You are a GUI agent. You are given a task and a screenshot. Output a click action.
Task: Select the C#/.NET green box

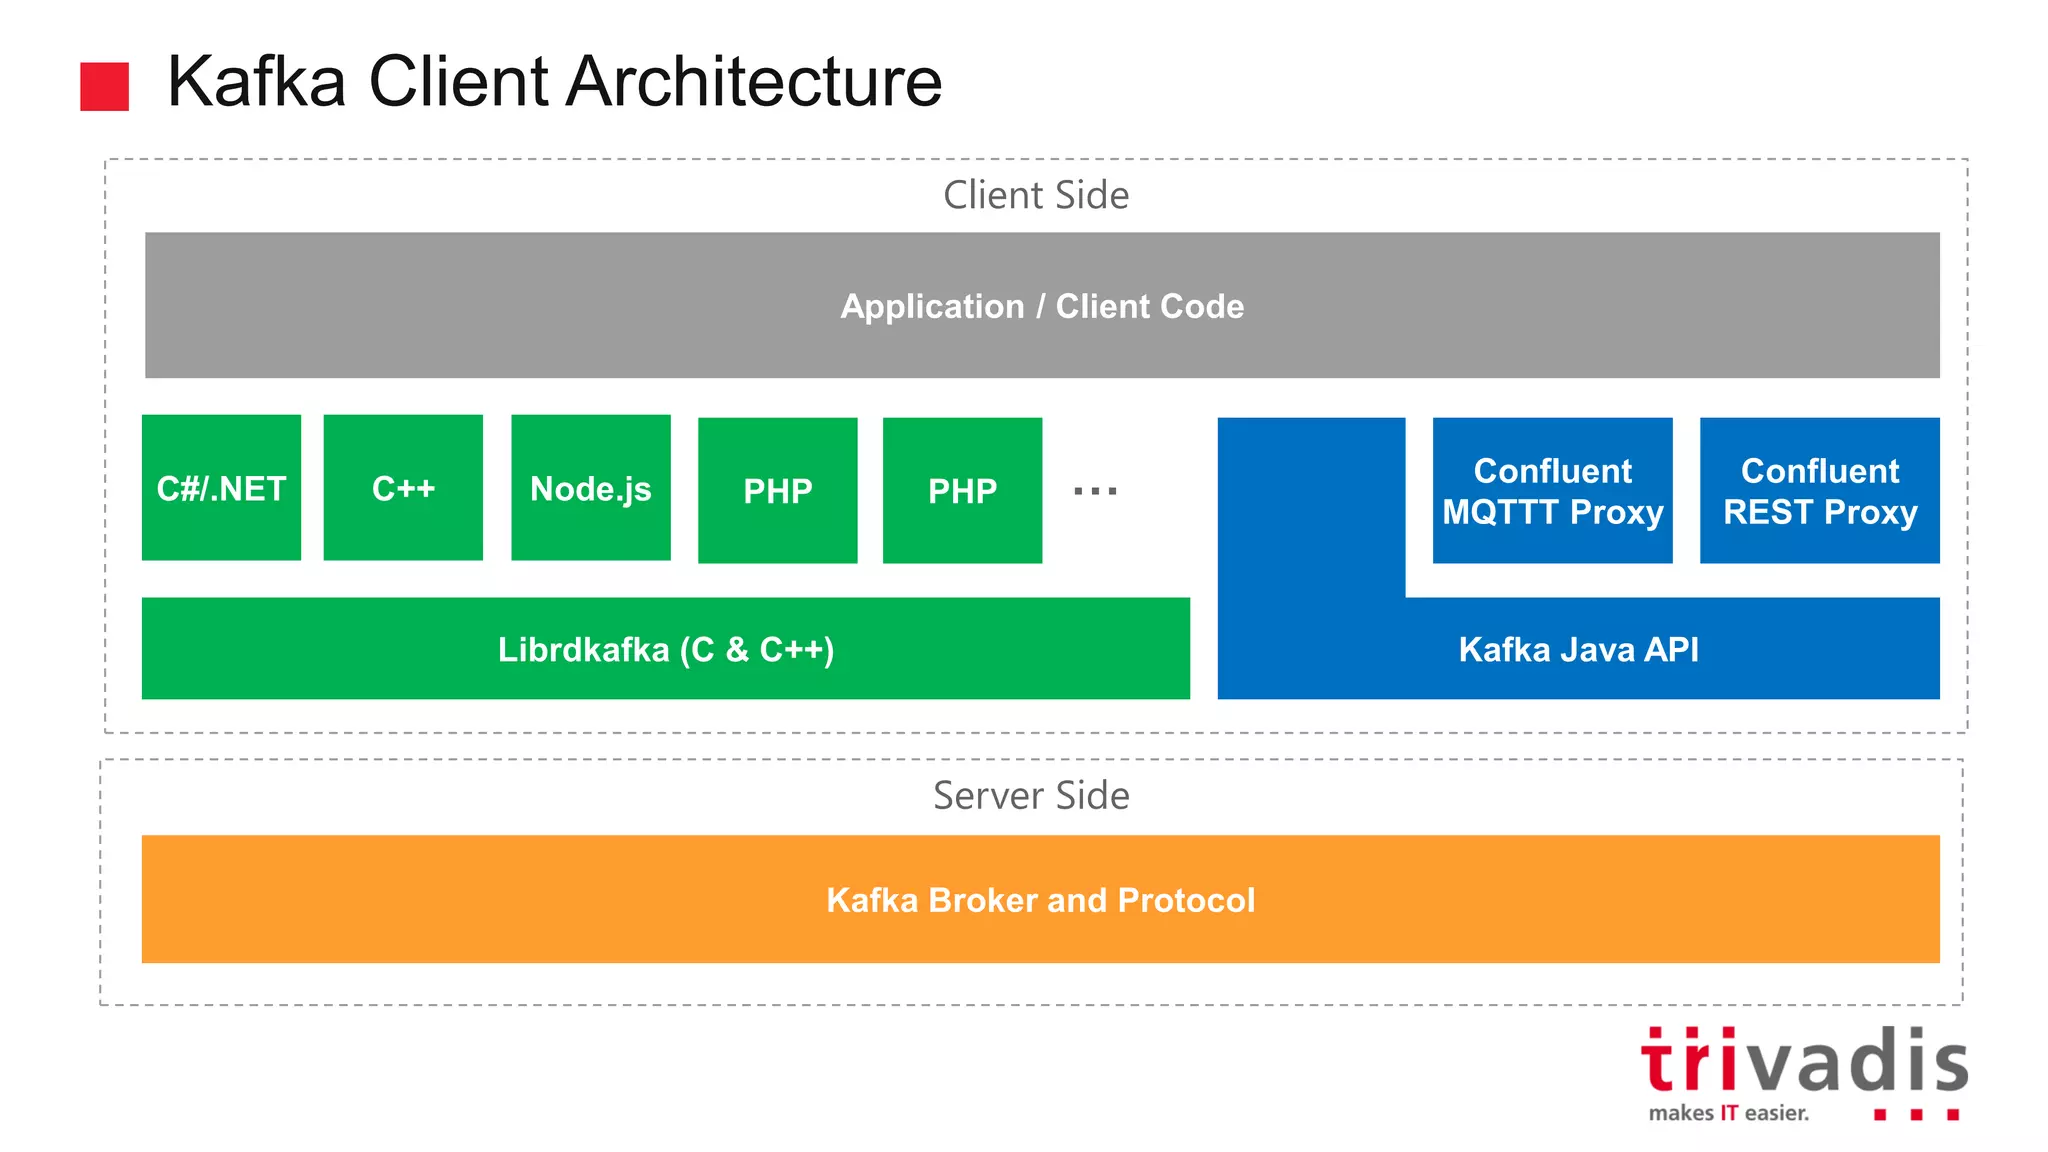(x=221, y=488)
